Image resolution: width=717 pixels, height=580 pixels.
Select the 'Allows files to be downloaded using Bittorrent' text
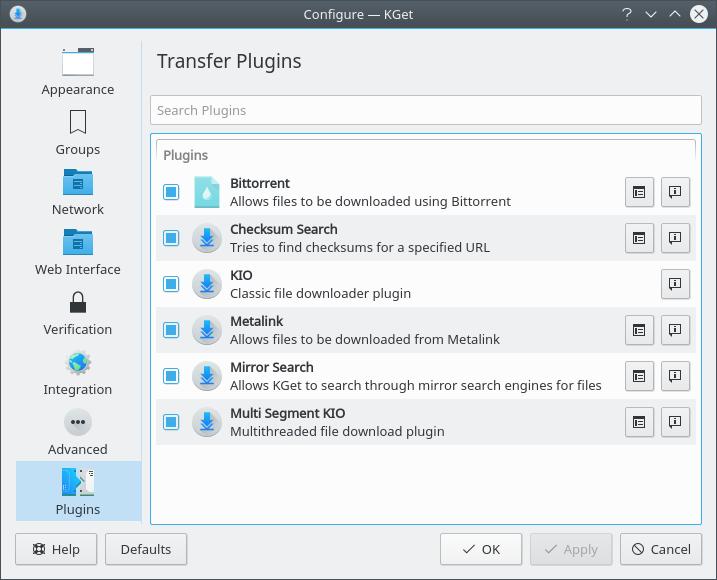370,201
